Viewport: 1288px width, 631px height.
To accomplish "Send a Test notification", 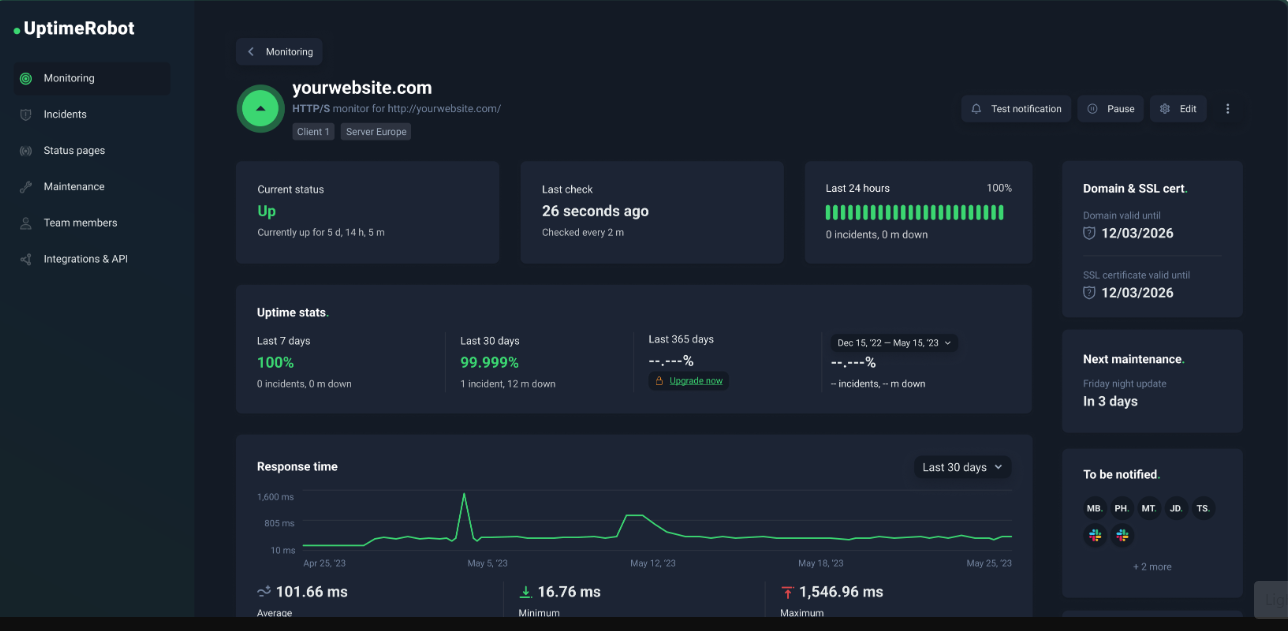I will [x=1016, y=109].
